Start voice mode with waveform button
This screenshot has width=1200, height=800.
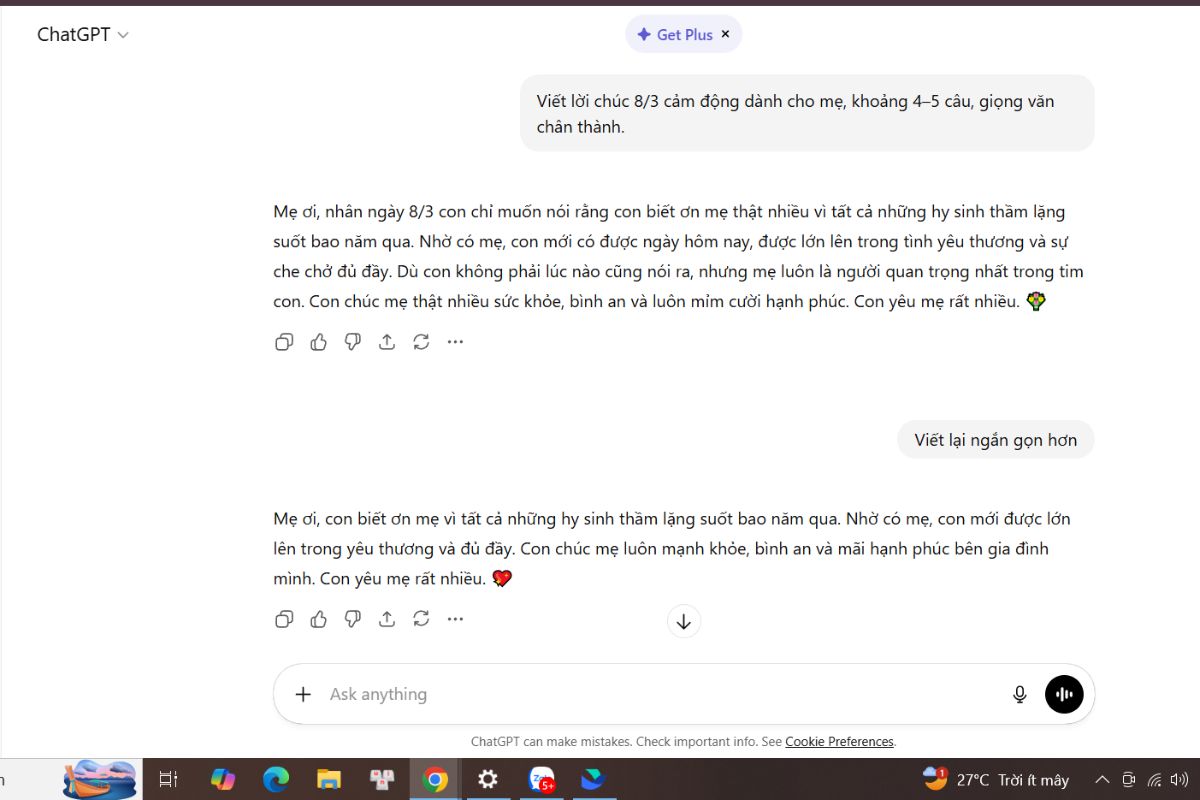pyautogui.click(x=1064, y=694)
